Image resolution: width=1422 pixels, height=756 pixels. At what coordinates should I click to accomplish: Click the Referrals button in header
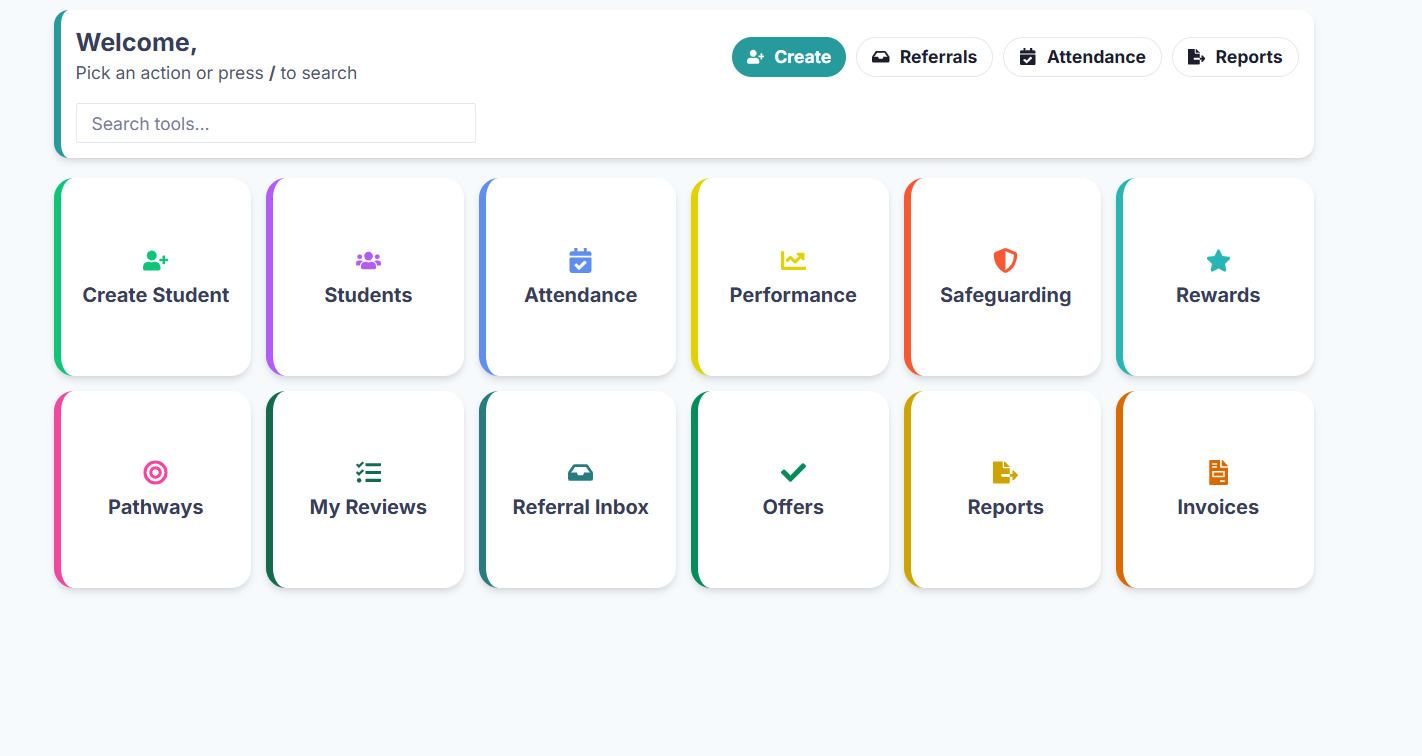924,57
